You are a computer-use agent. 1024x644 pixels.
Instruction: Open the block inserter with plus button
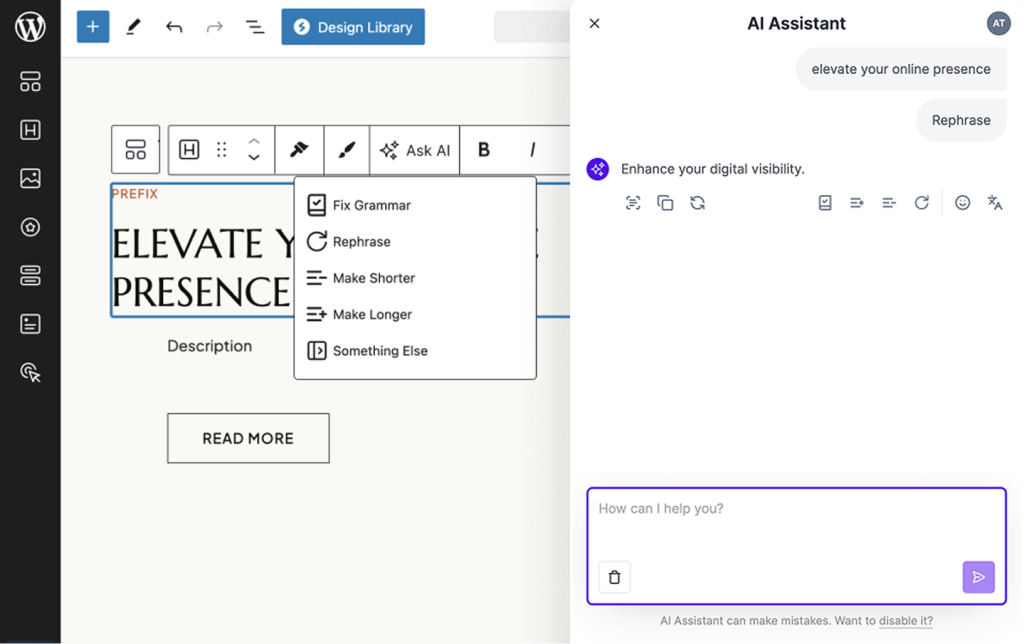coord(93,27)
